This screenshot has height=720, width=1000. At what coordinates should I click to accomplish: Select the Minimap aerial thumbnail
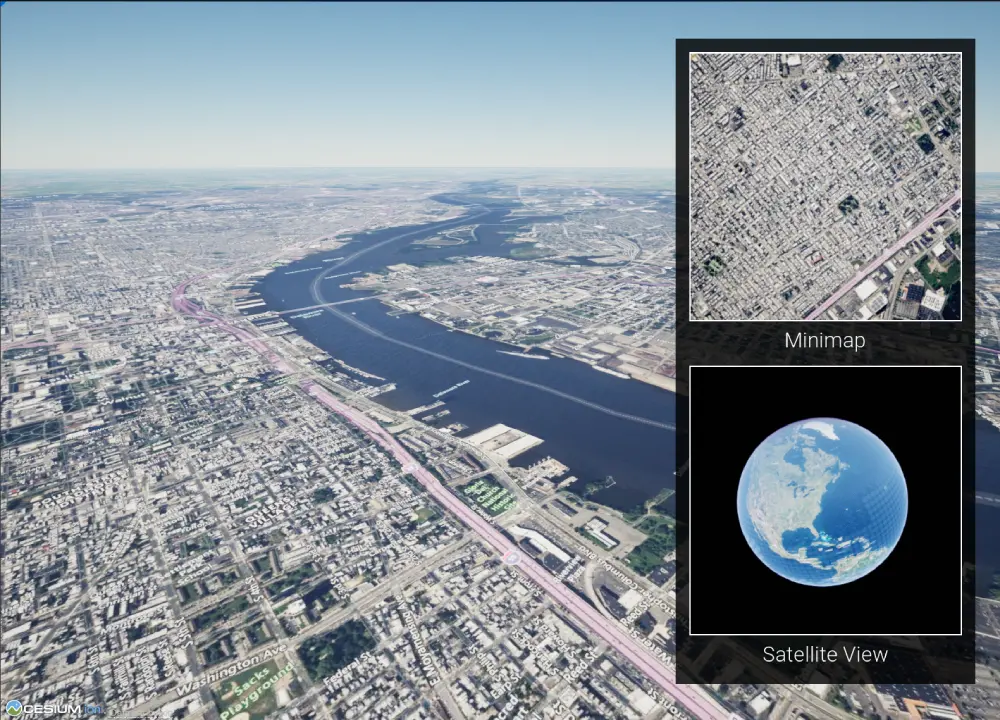825,186
